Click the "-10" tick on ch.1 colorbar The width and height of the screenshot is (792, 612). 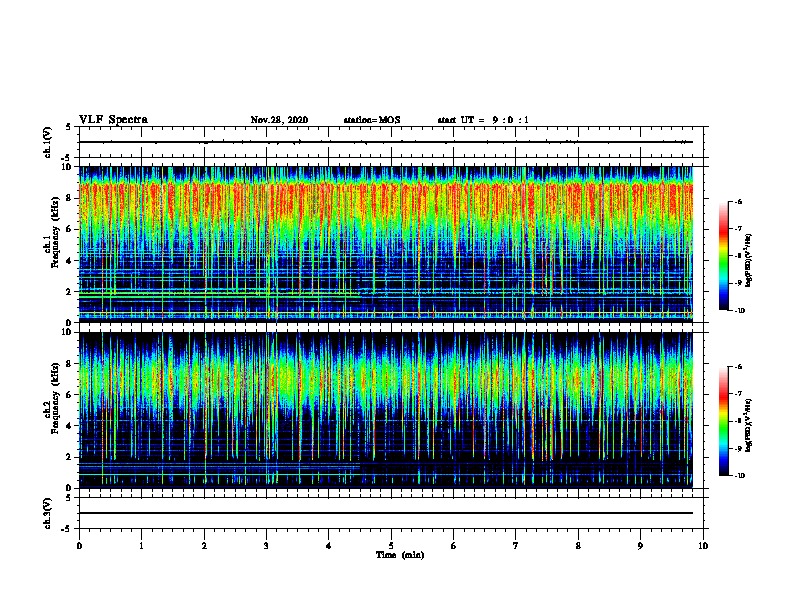pos(739,310)
